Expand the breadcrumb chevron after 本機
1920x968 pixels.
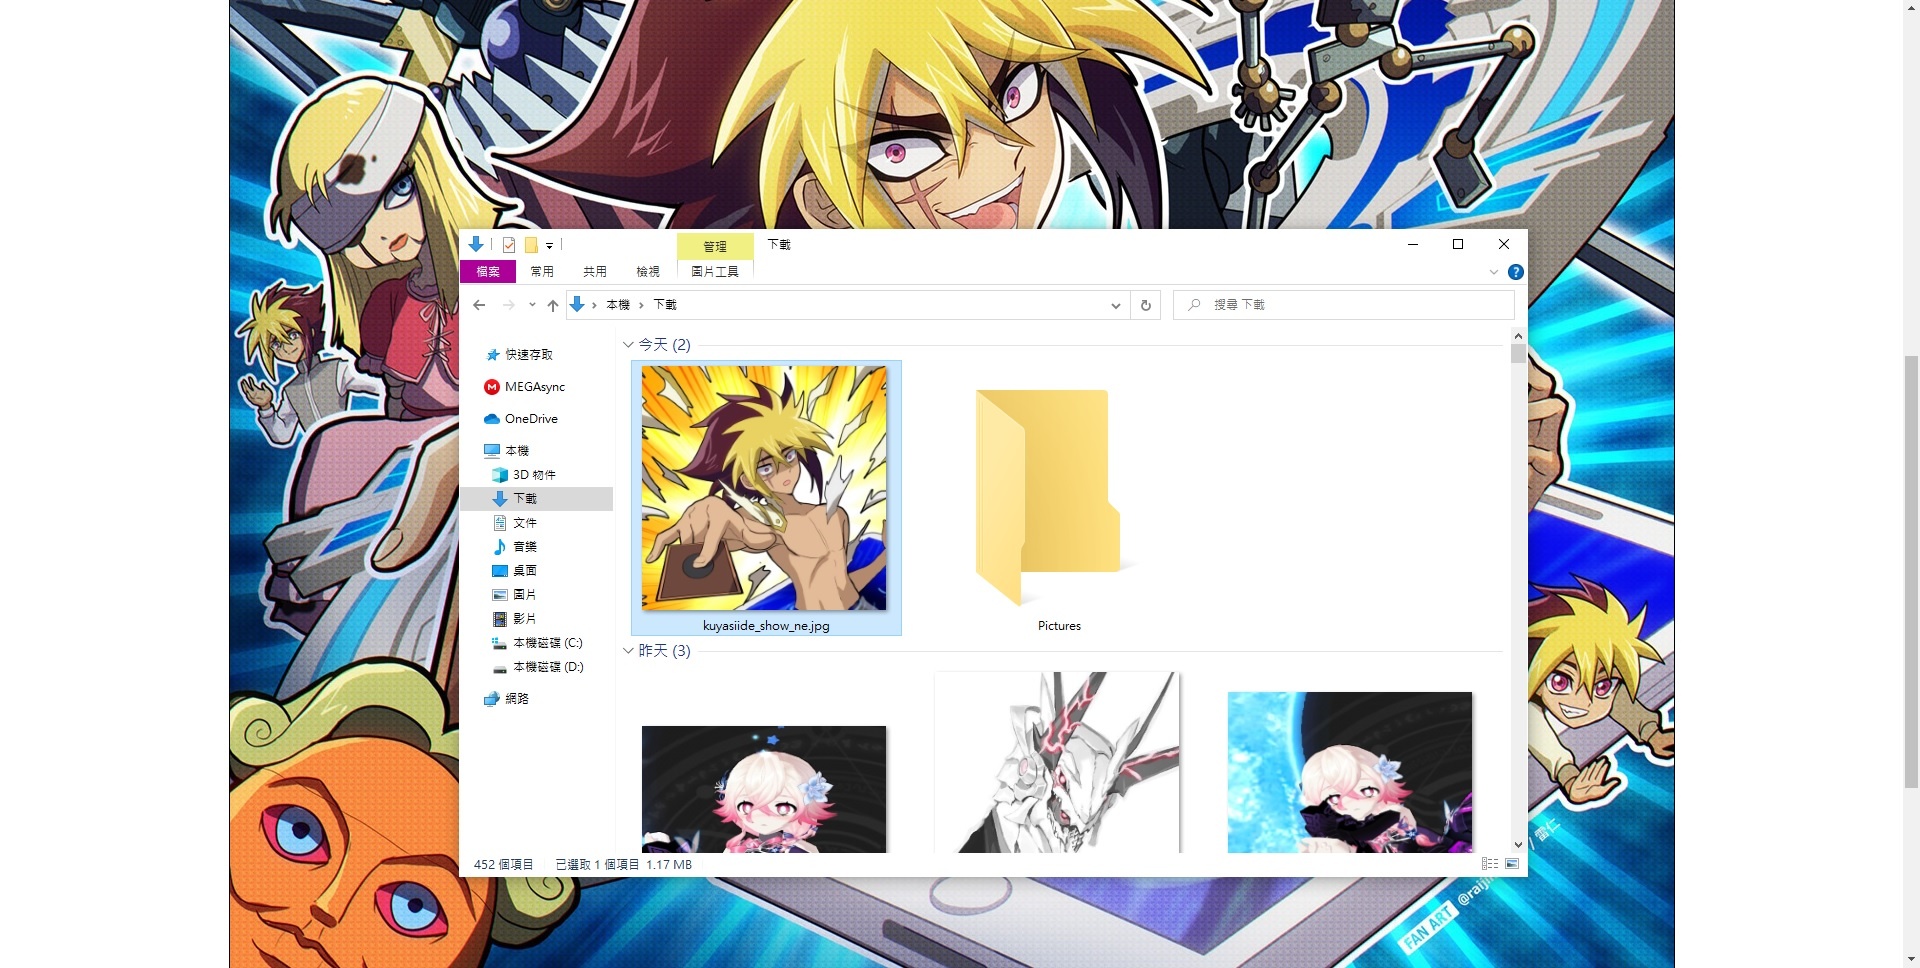coord(641,305)
